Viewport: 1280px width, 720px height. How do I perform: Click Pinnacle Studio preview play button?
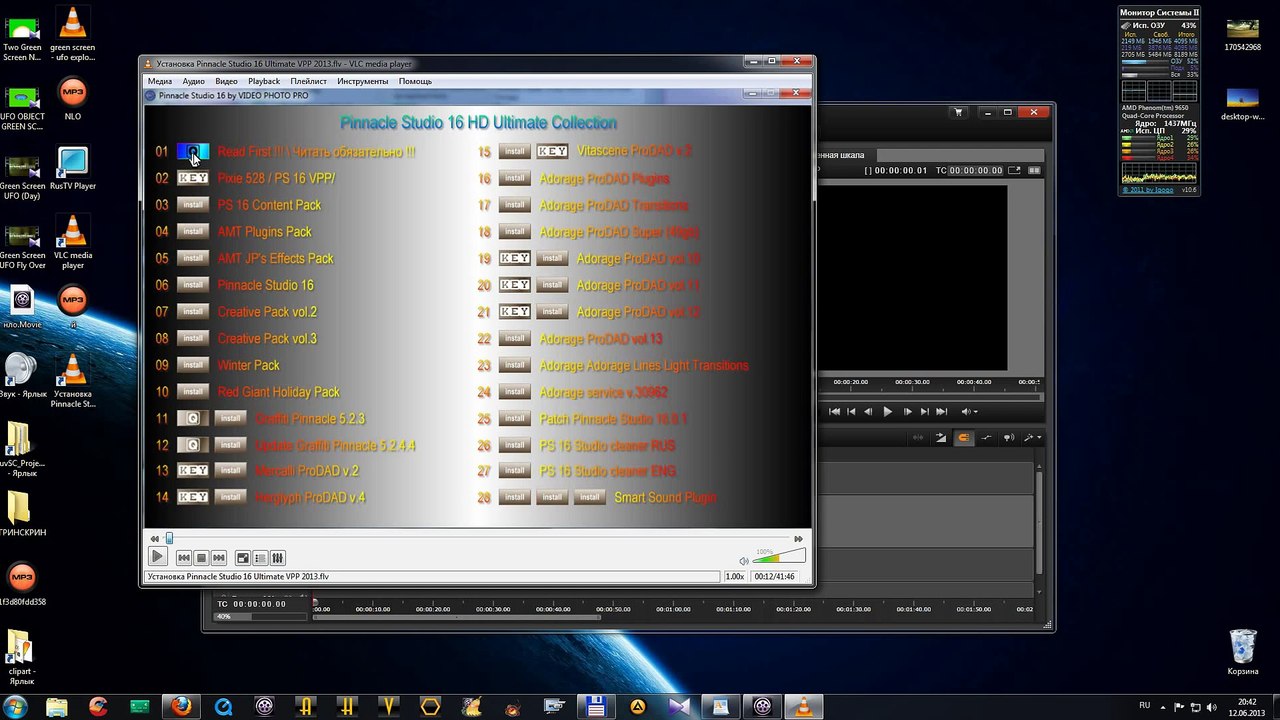tap(887, 411)
